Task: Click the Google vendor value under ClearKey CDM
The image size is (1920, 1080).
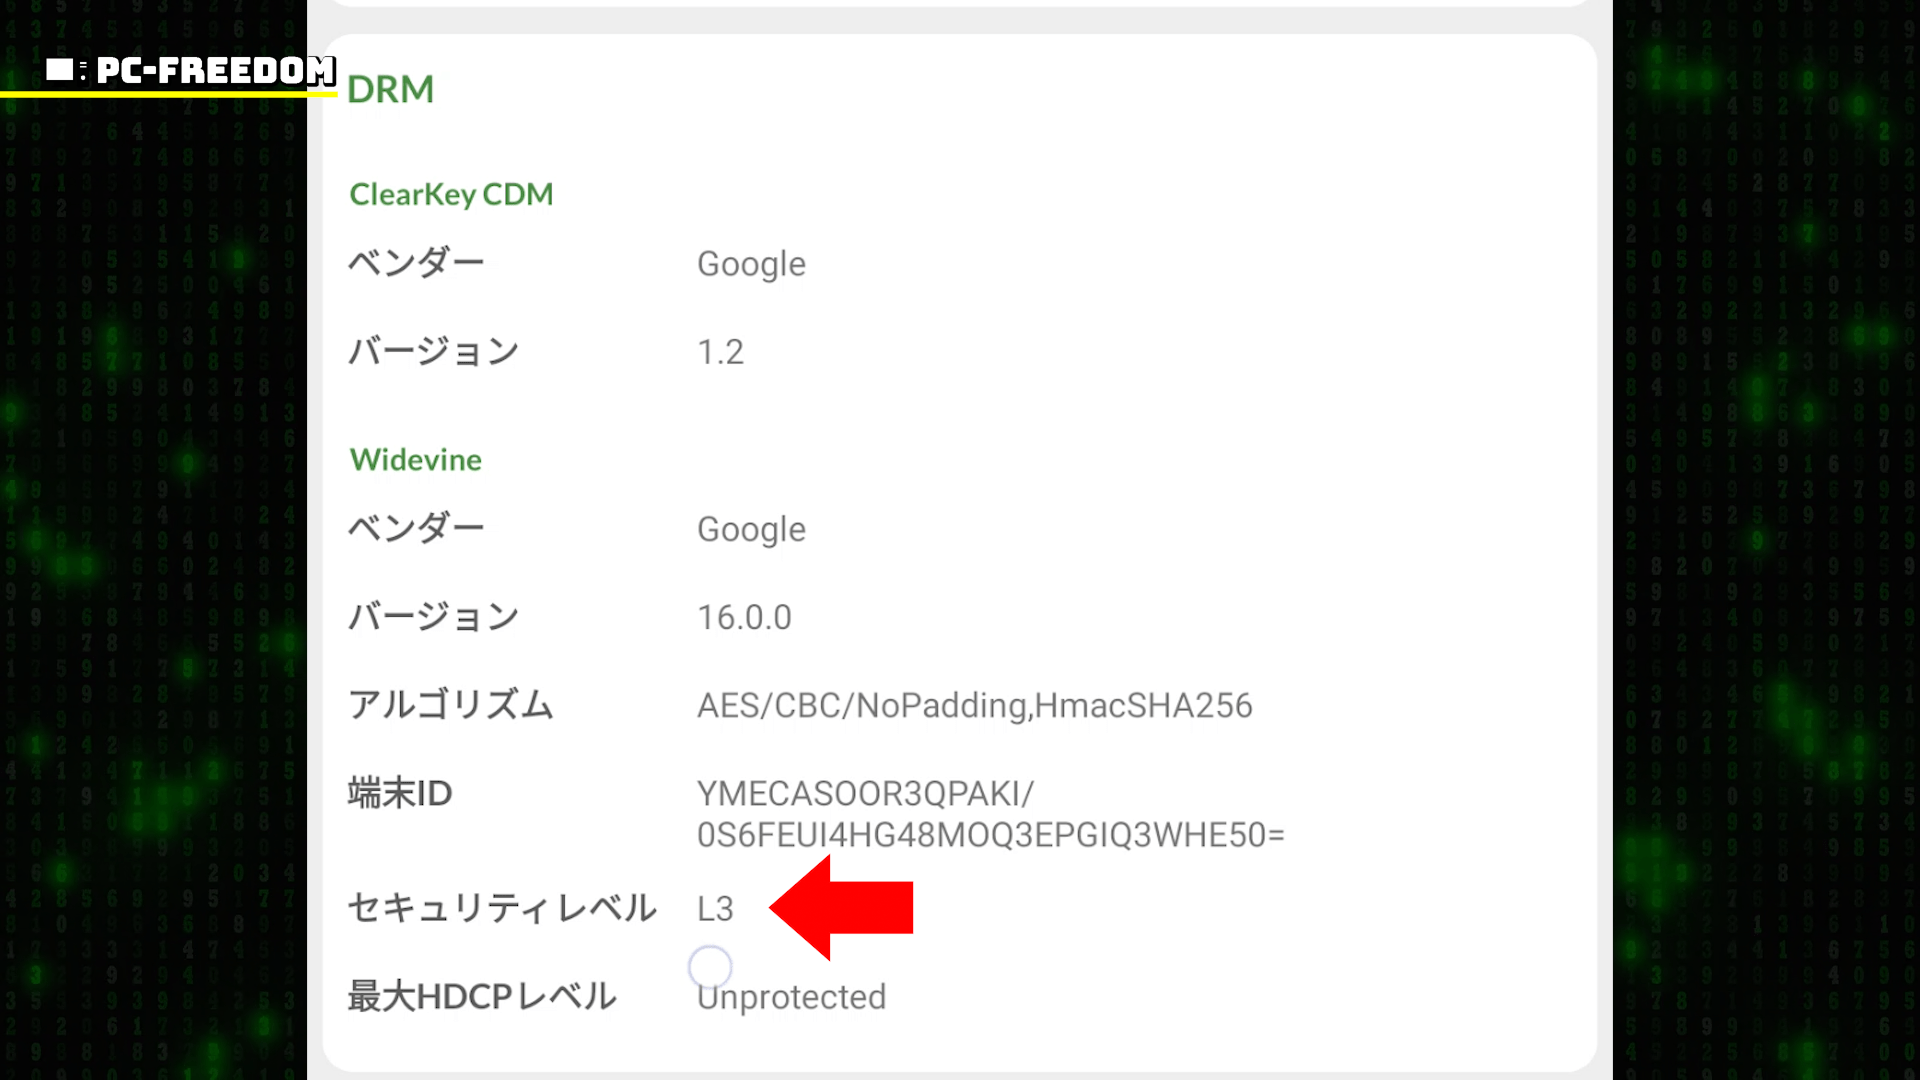Action: point(751,264)
